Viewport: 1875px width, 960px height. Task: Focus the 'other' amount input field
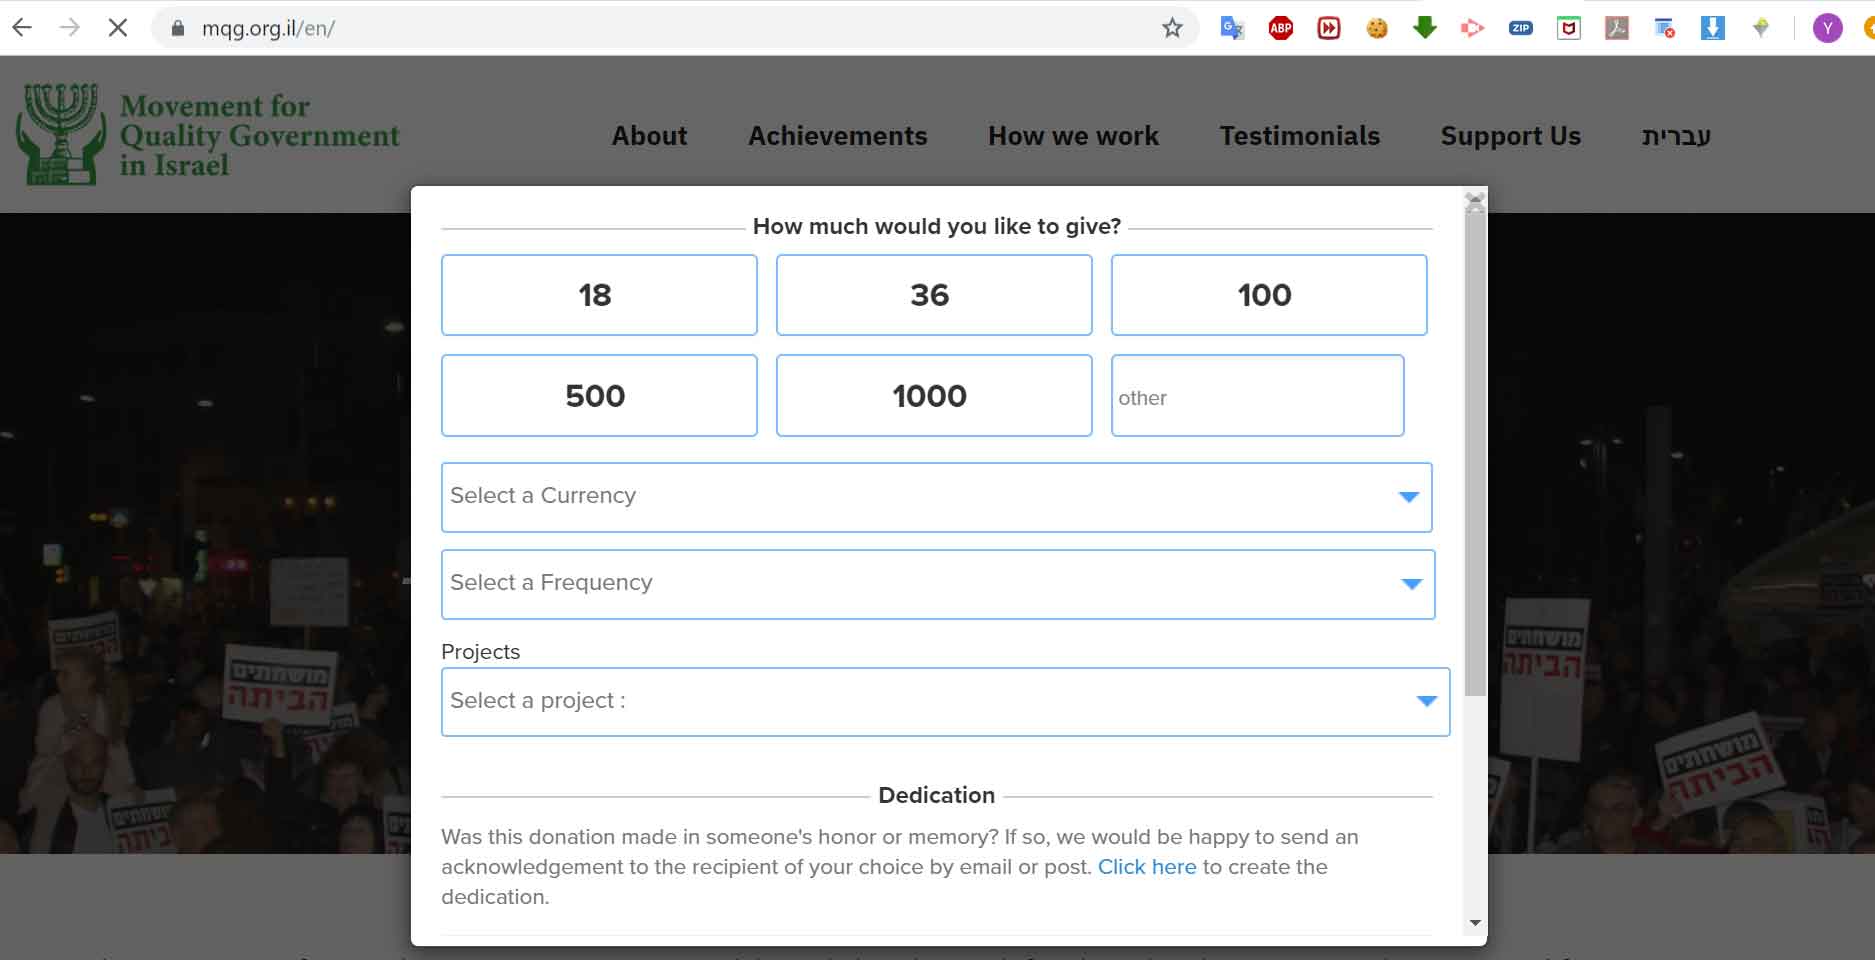[1257, 396]
